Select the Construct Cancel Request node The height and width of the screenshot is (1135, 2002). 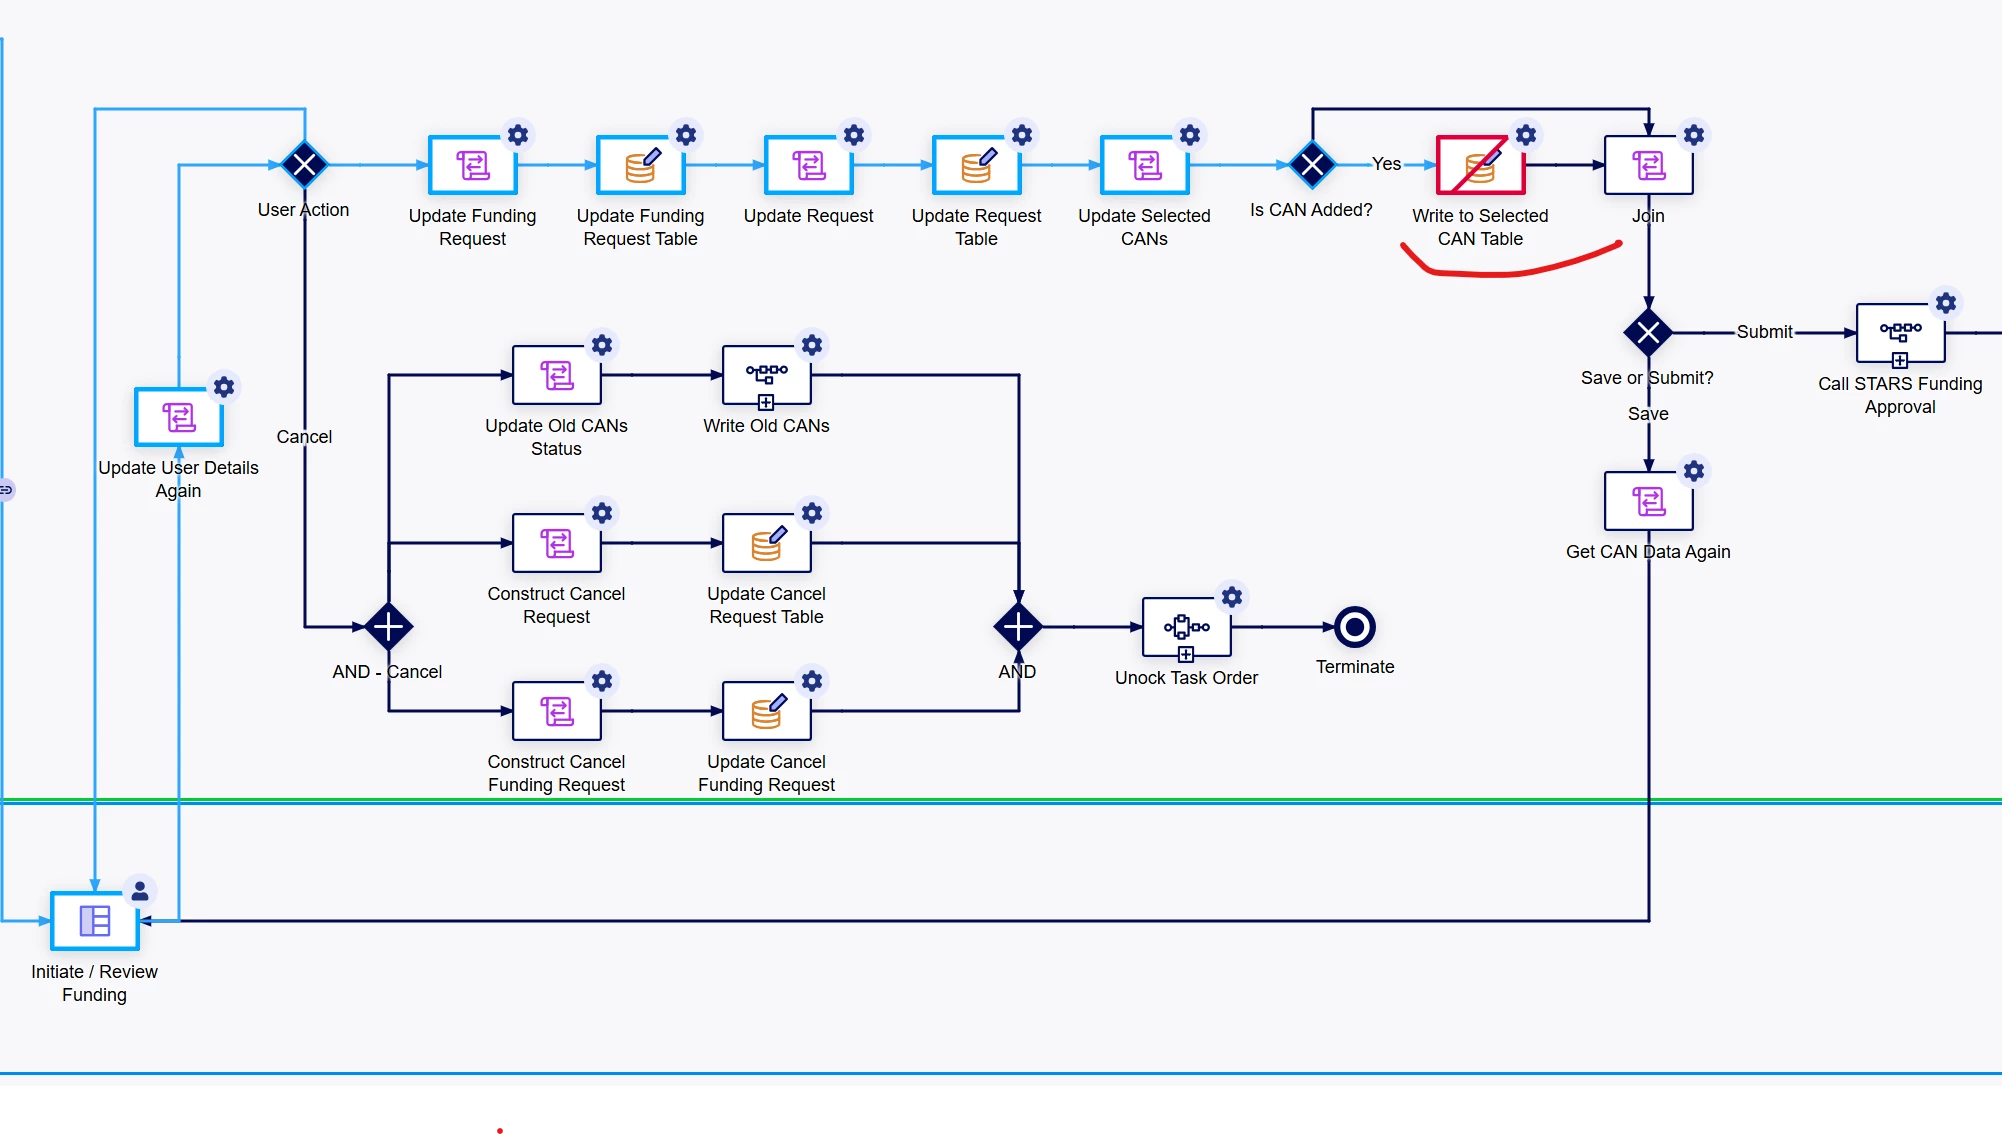[557, 543]
